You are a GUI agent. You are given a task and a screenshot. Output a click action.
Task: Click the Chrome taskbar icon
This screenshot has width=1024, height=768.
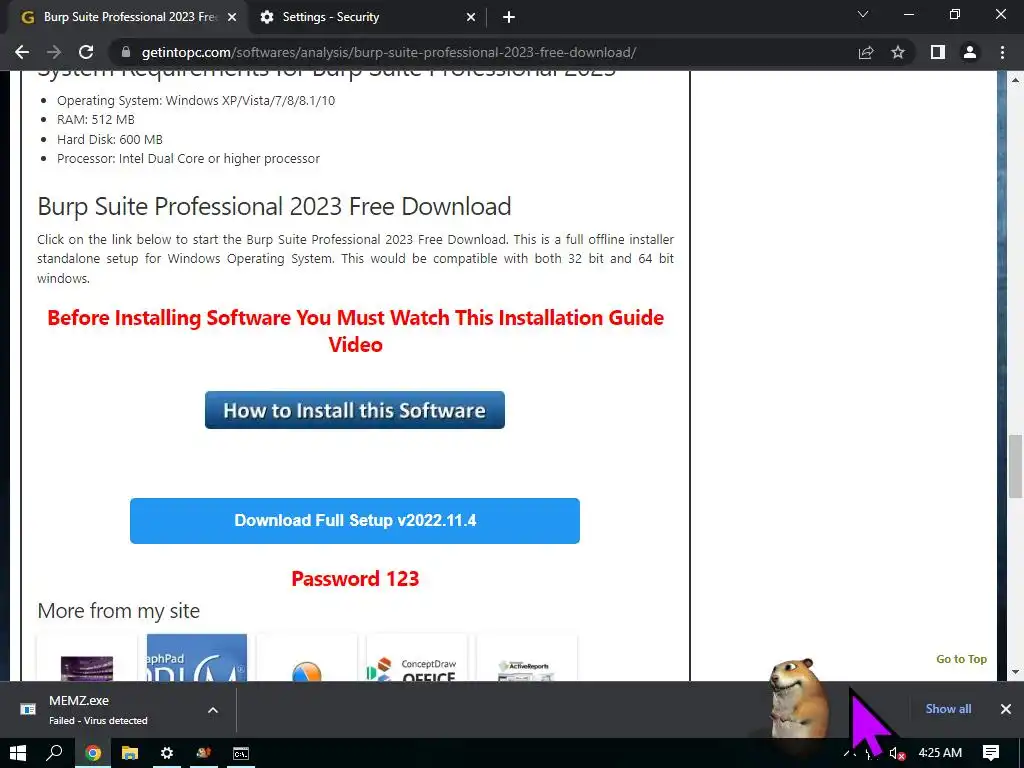93,753
